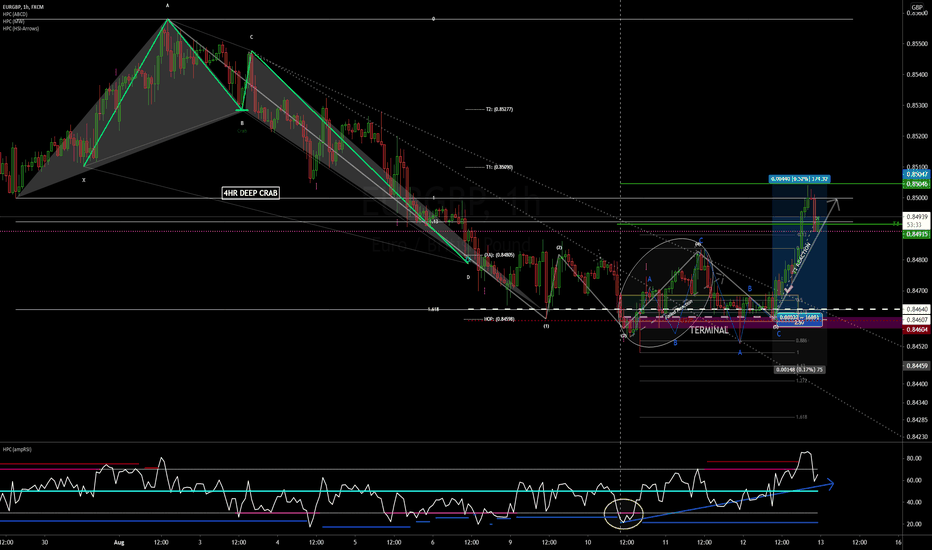
Task: Select the (1A): (0.84805) level label
Action: coord(499,254)
